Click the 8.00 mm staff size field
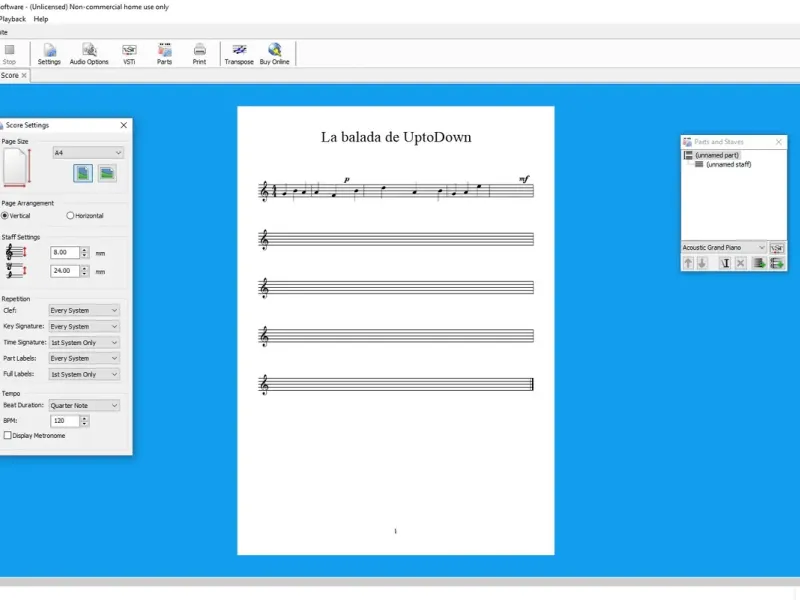800x600 pixels. coord(65,253)
